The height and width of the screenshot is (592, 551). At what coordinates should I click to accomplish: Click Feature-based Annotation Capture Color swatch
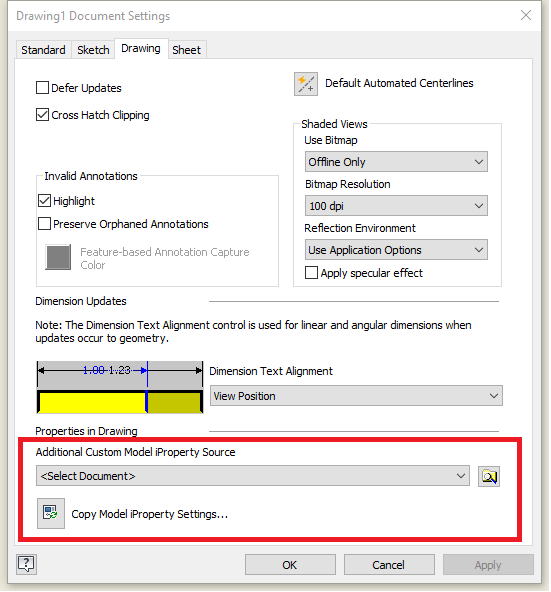click(x=58, y=257)
